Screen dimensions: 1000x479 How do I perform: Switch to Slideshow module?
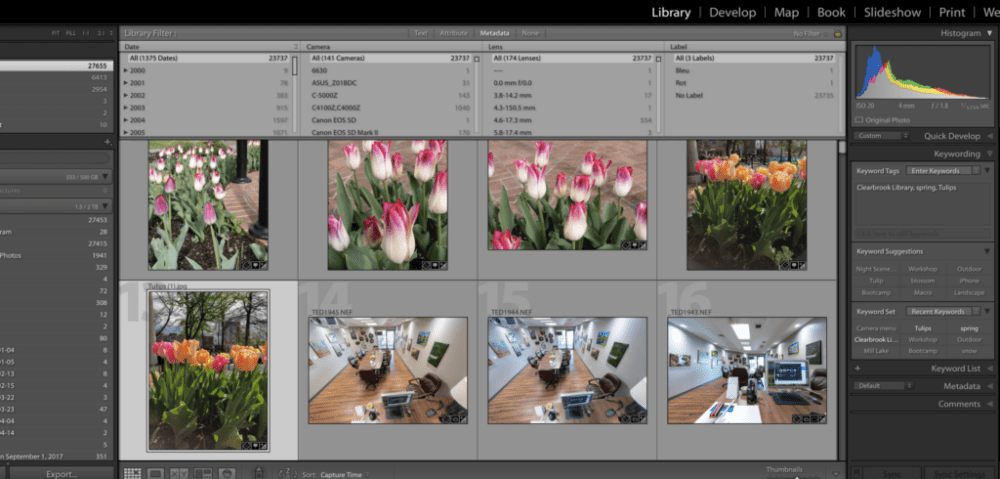point(892,12)
